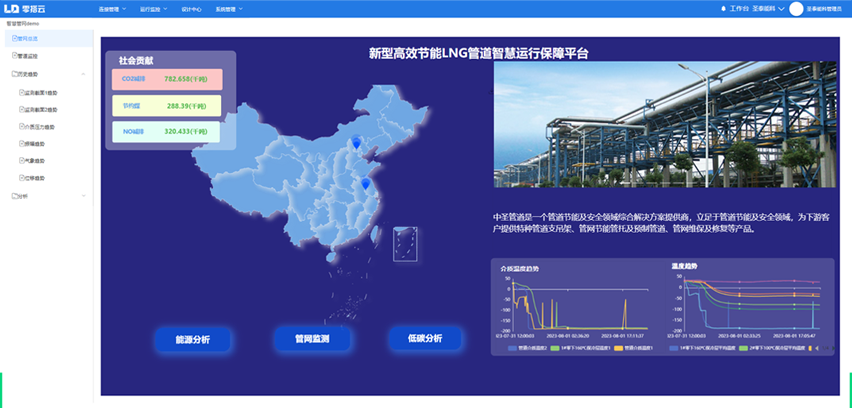Open the user avatar in header
This screenshot has width=852, height=408.
coord(796,8)
